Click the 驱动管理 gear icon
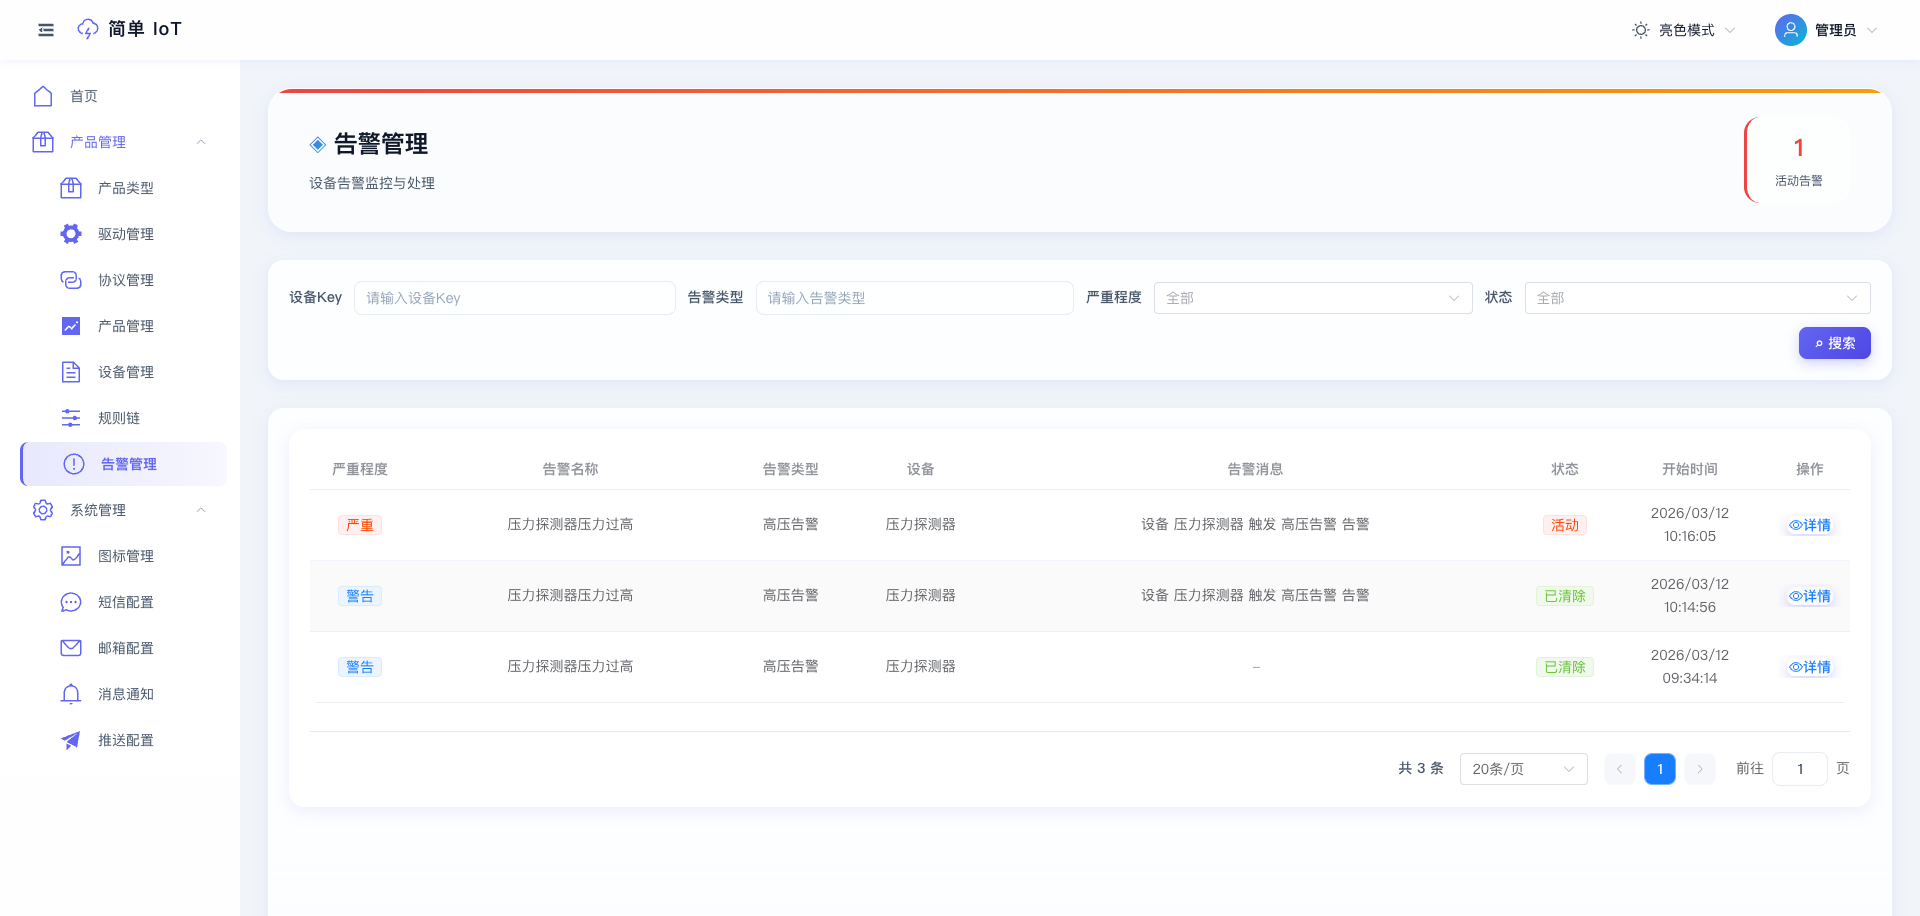1920x916 pixels. coord(71,234)
